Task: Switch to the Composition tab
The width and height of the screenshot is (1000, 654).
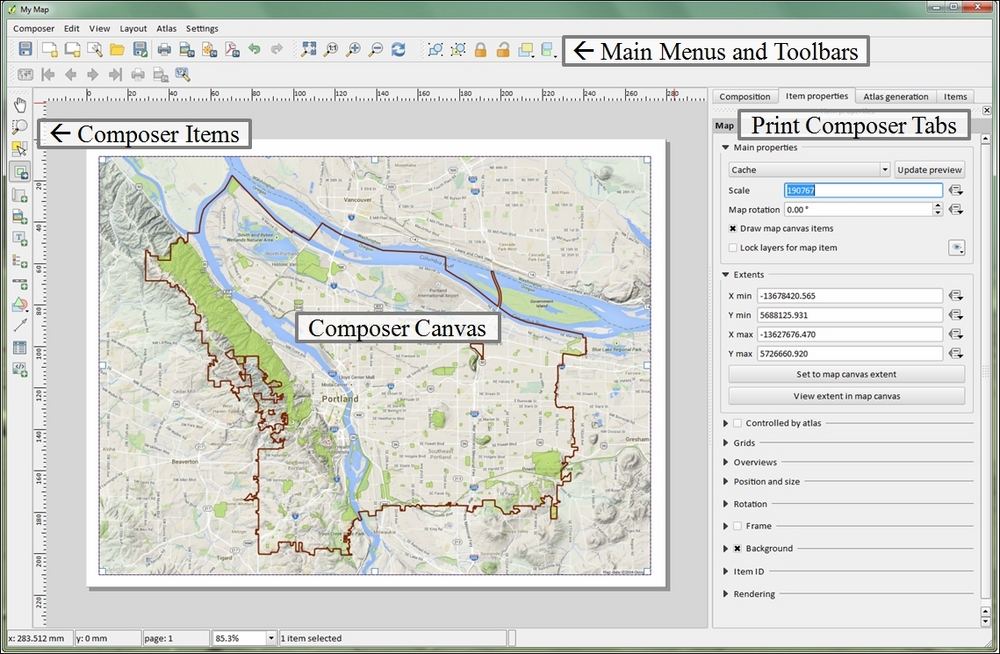Action: (745, 96)
